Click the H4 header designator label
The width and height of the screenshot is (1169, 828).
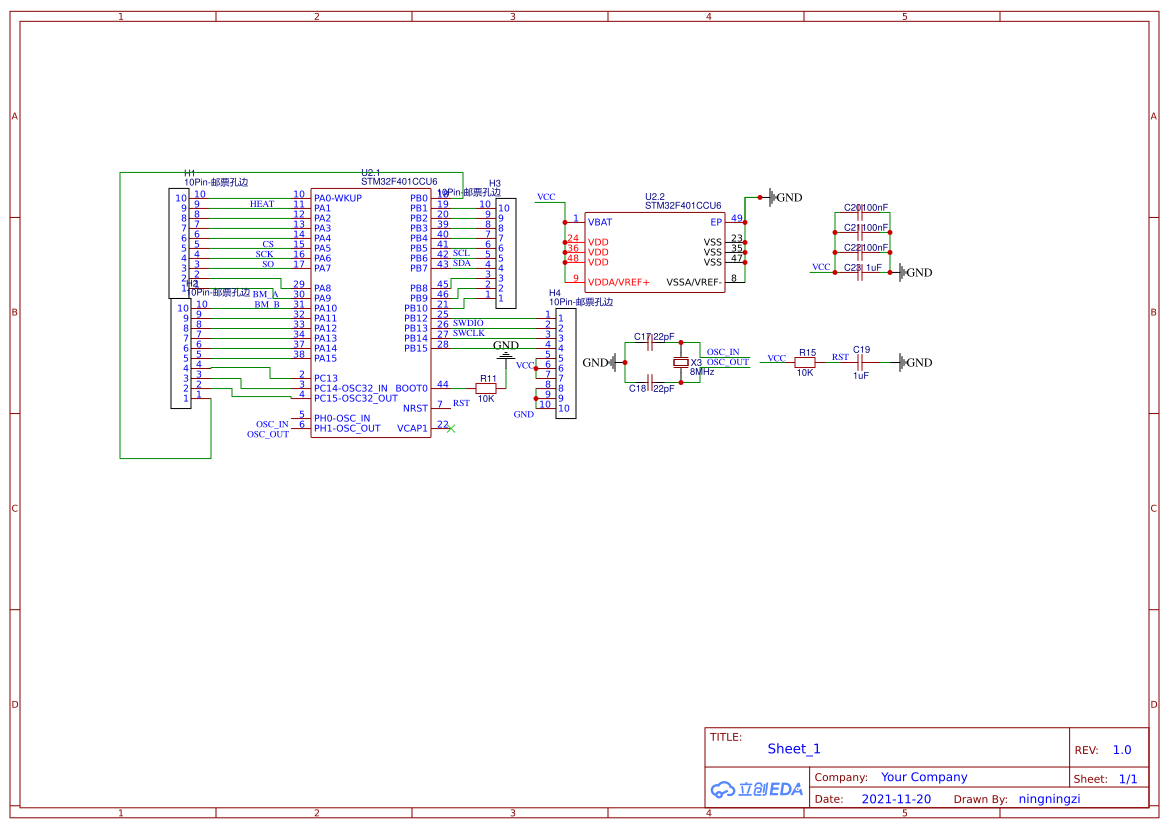click(x=555, y=292)
